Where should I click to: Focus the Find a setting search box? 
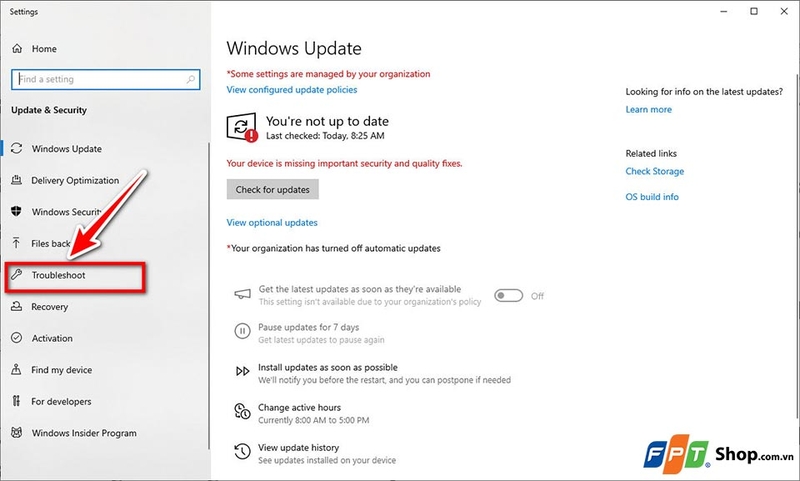pos(106,80)
